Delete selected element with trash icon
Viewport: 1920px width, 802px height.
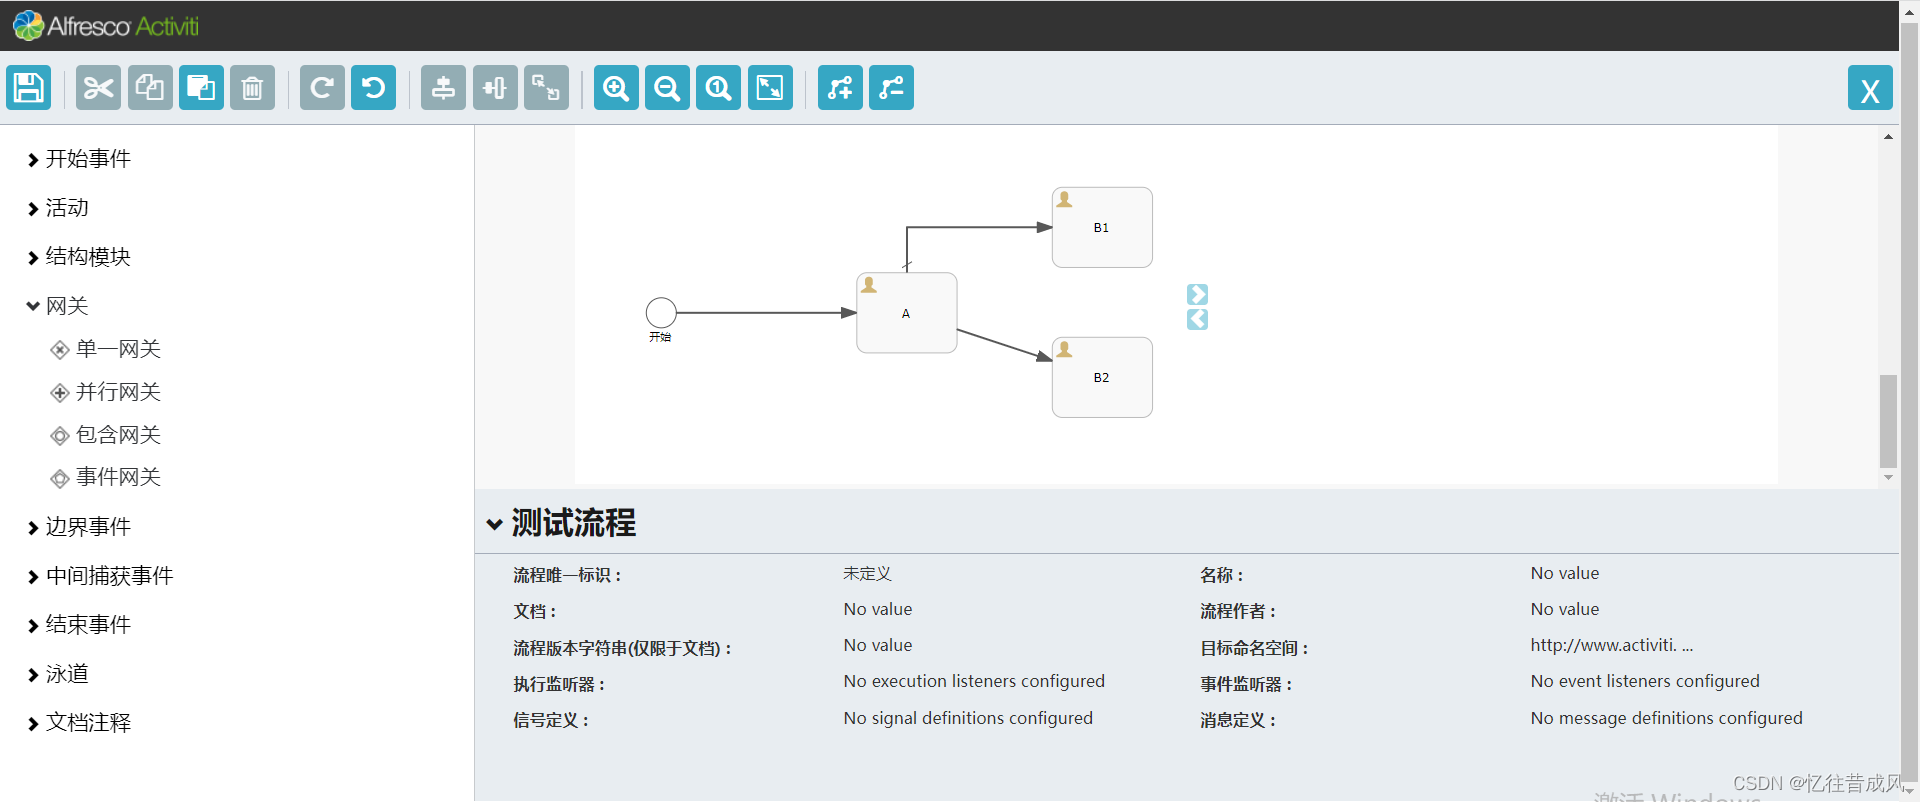[252, 88]
